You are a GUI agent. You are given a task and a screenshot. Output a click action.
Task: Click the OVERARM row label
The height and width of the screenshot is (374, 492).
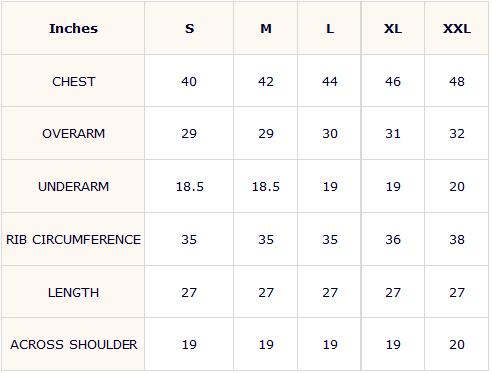74,134
